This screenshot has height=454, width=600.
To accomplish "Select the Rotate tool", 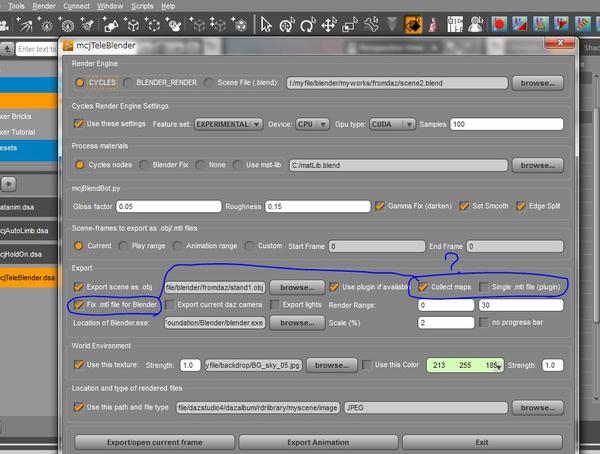I will click(308, 24).
